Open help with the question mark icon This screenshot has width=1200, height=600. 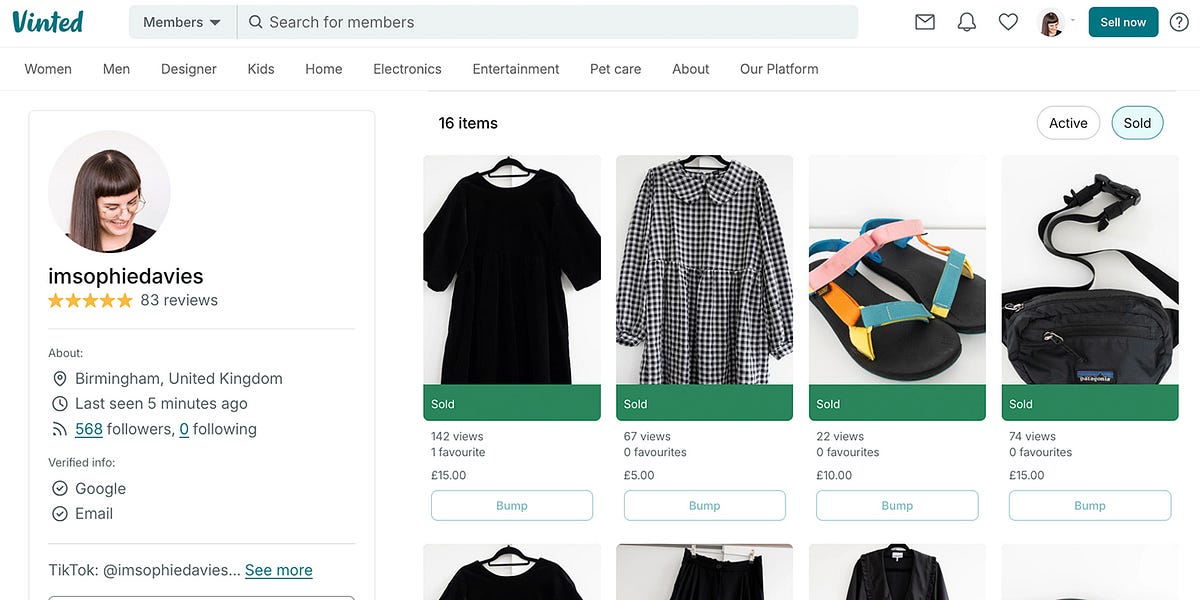pos(1179,21)
